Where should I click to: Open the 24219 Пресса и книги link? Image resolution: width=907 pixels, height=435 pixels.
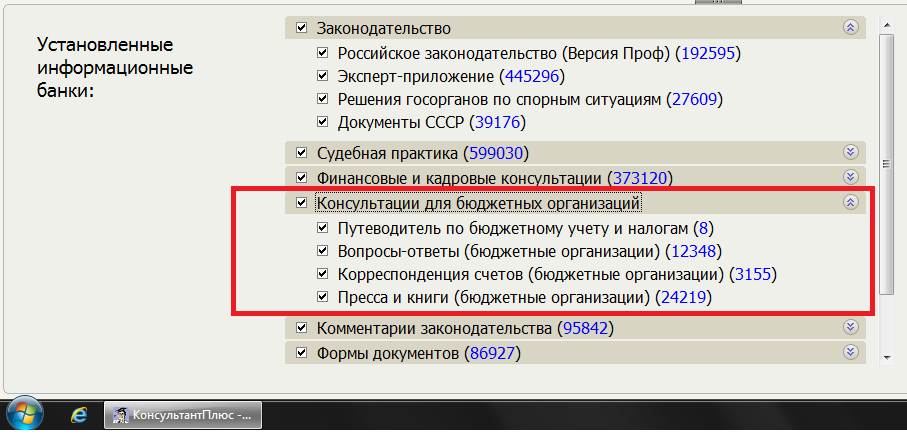tap(683, 298)
